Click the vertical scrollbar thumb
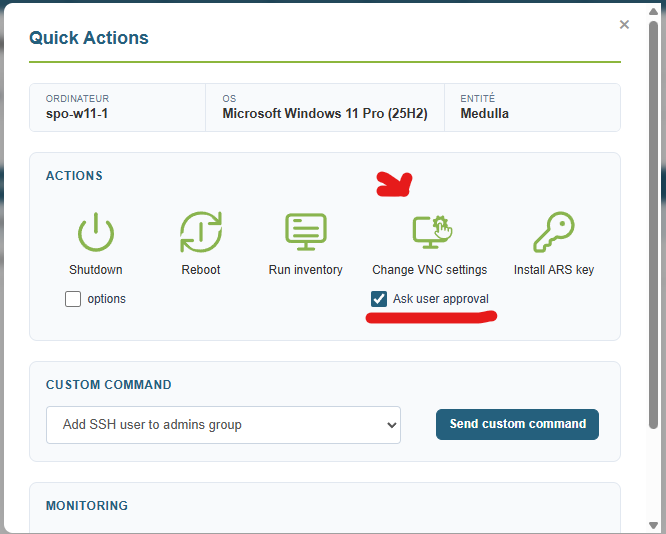 654,225
